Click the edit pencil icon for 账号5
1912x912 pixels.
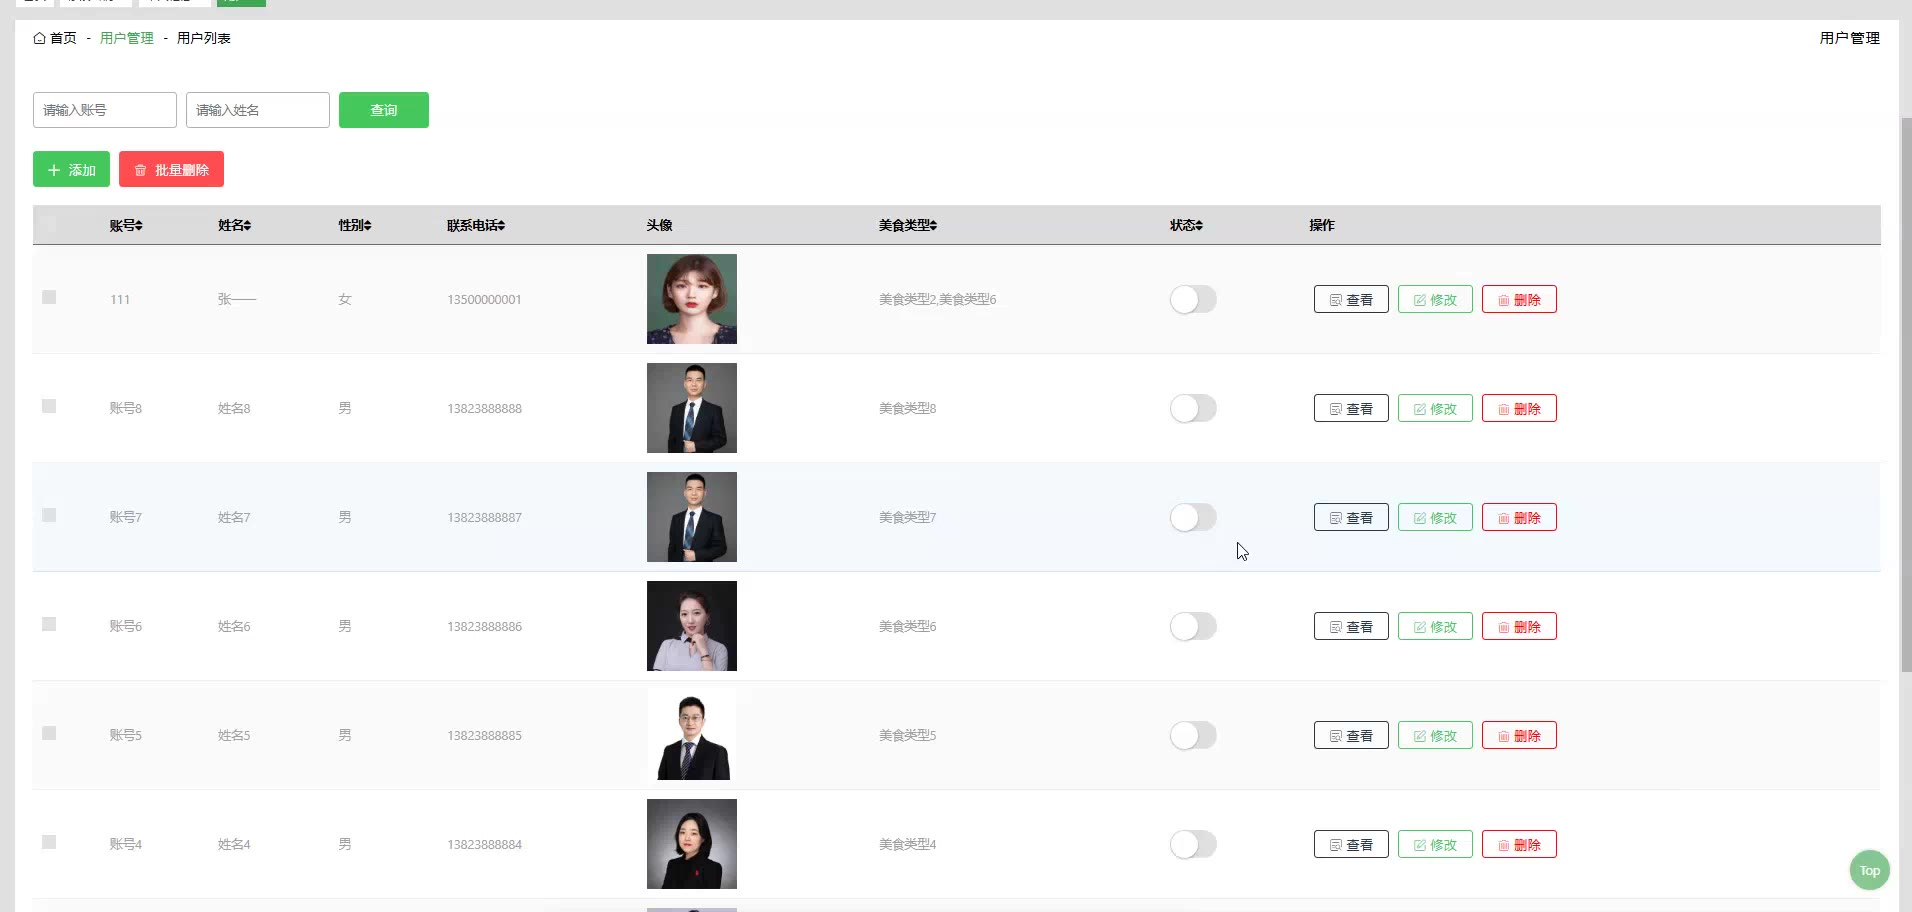[x=1419, y=736]
